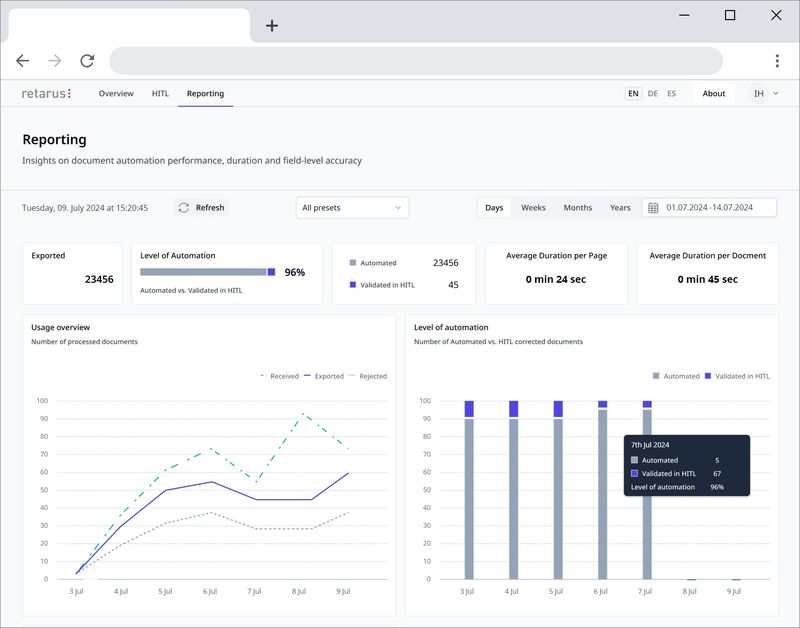Click the 4 Jul bar in automation chart
This screenshot has height=628, width=800.
[x=513, y=490]
